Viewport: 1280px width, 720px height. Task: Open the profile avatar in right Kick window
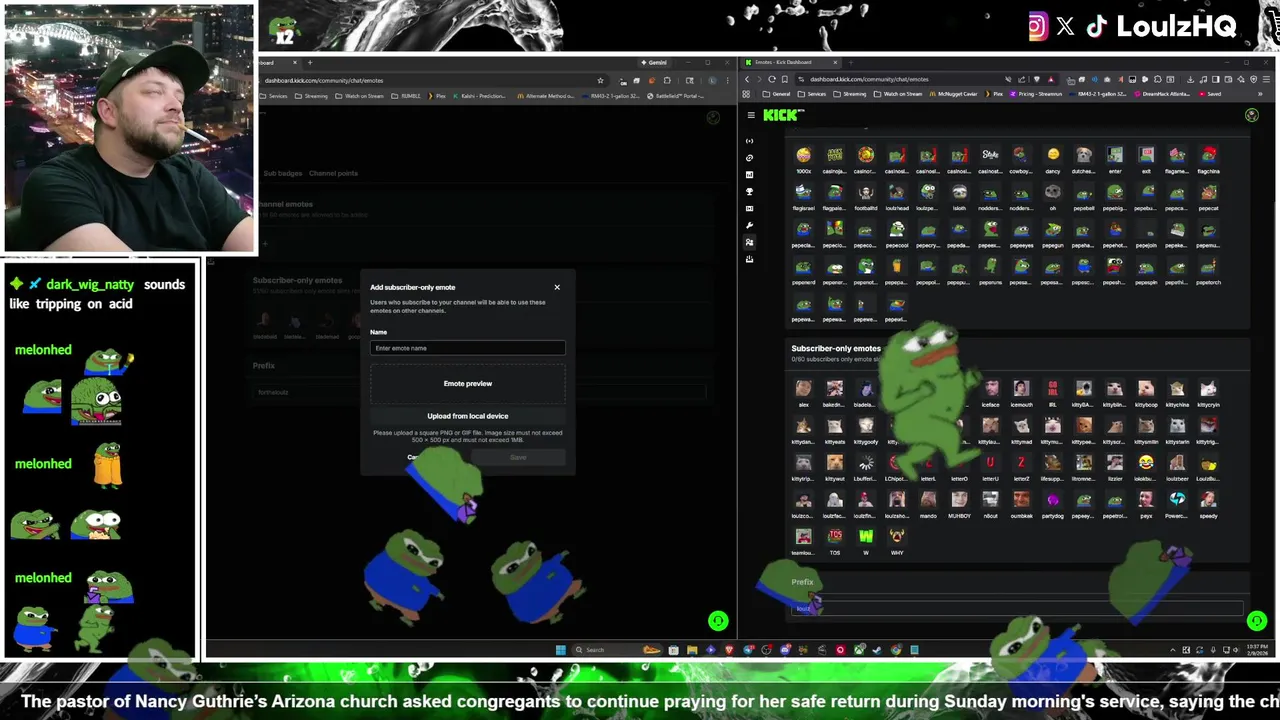[1252, 115]
